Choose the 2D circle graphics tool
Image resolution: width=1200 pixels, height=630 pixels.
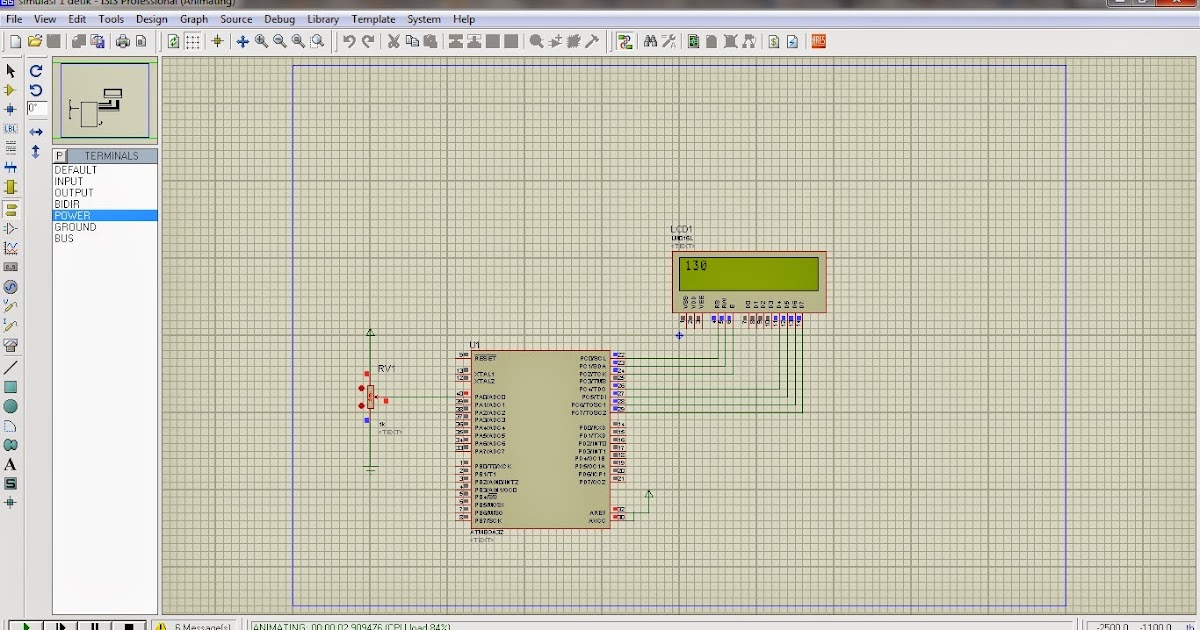11,406
